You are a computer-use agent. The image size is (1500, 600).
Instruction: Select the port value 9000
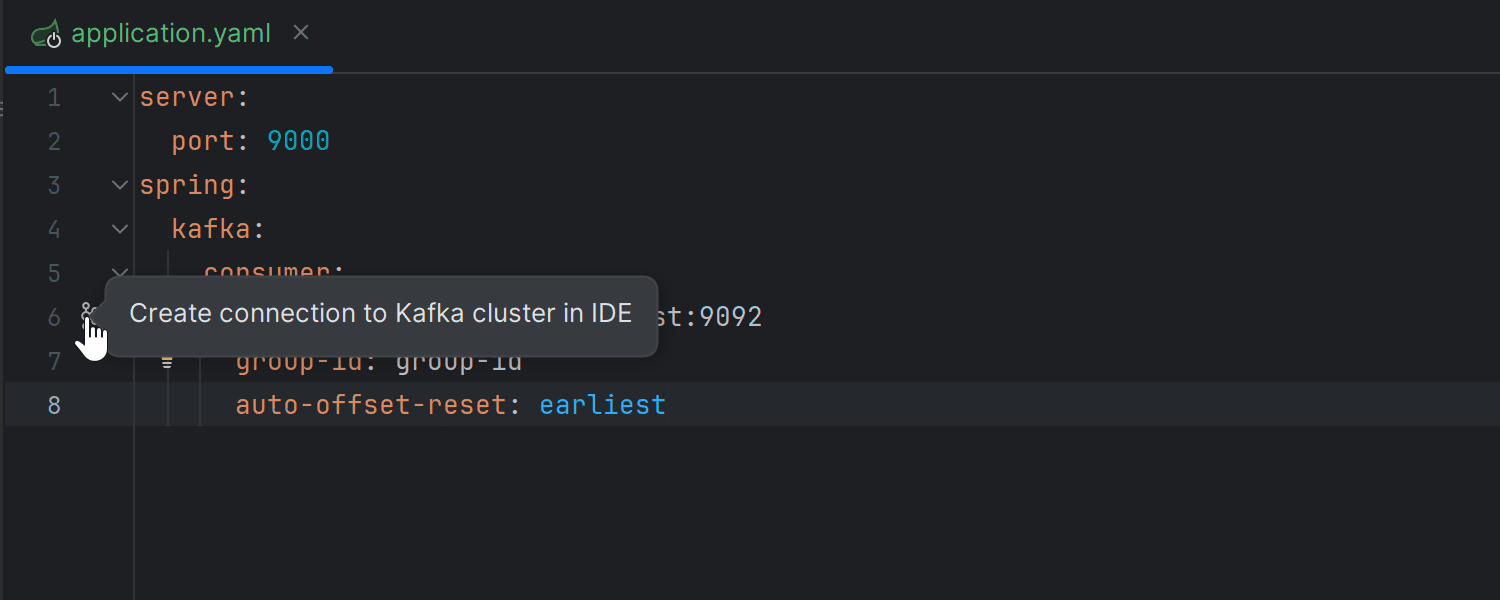click(x=298, y=140)
